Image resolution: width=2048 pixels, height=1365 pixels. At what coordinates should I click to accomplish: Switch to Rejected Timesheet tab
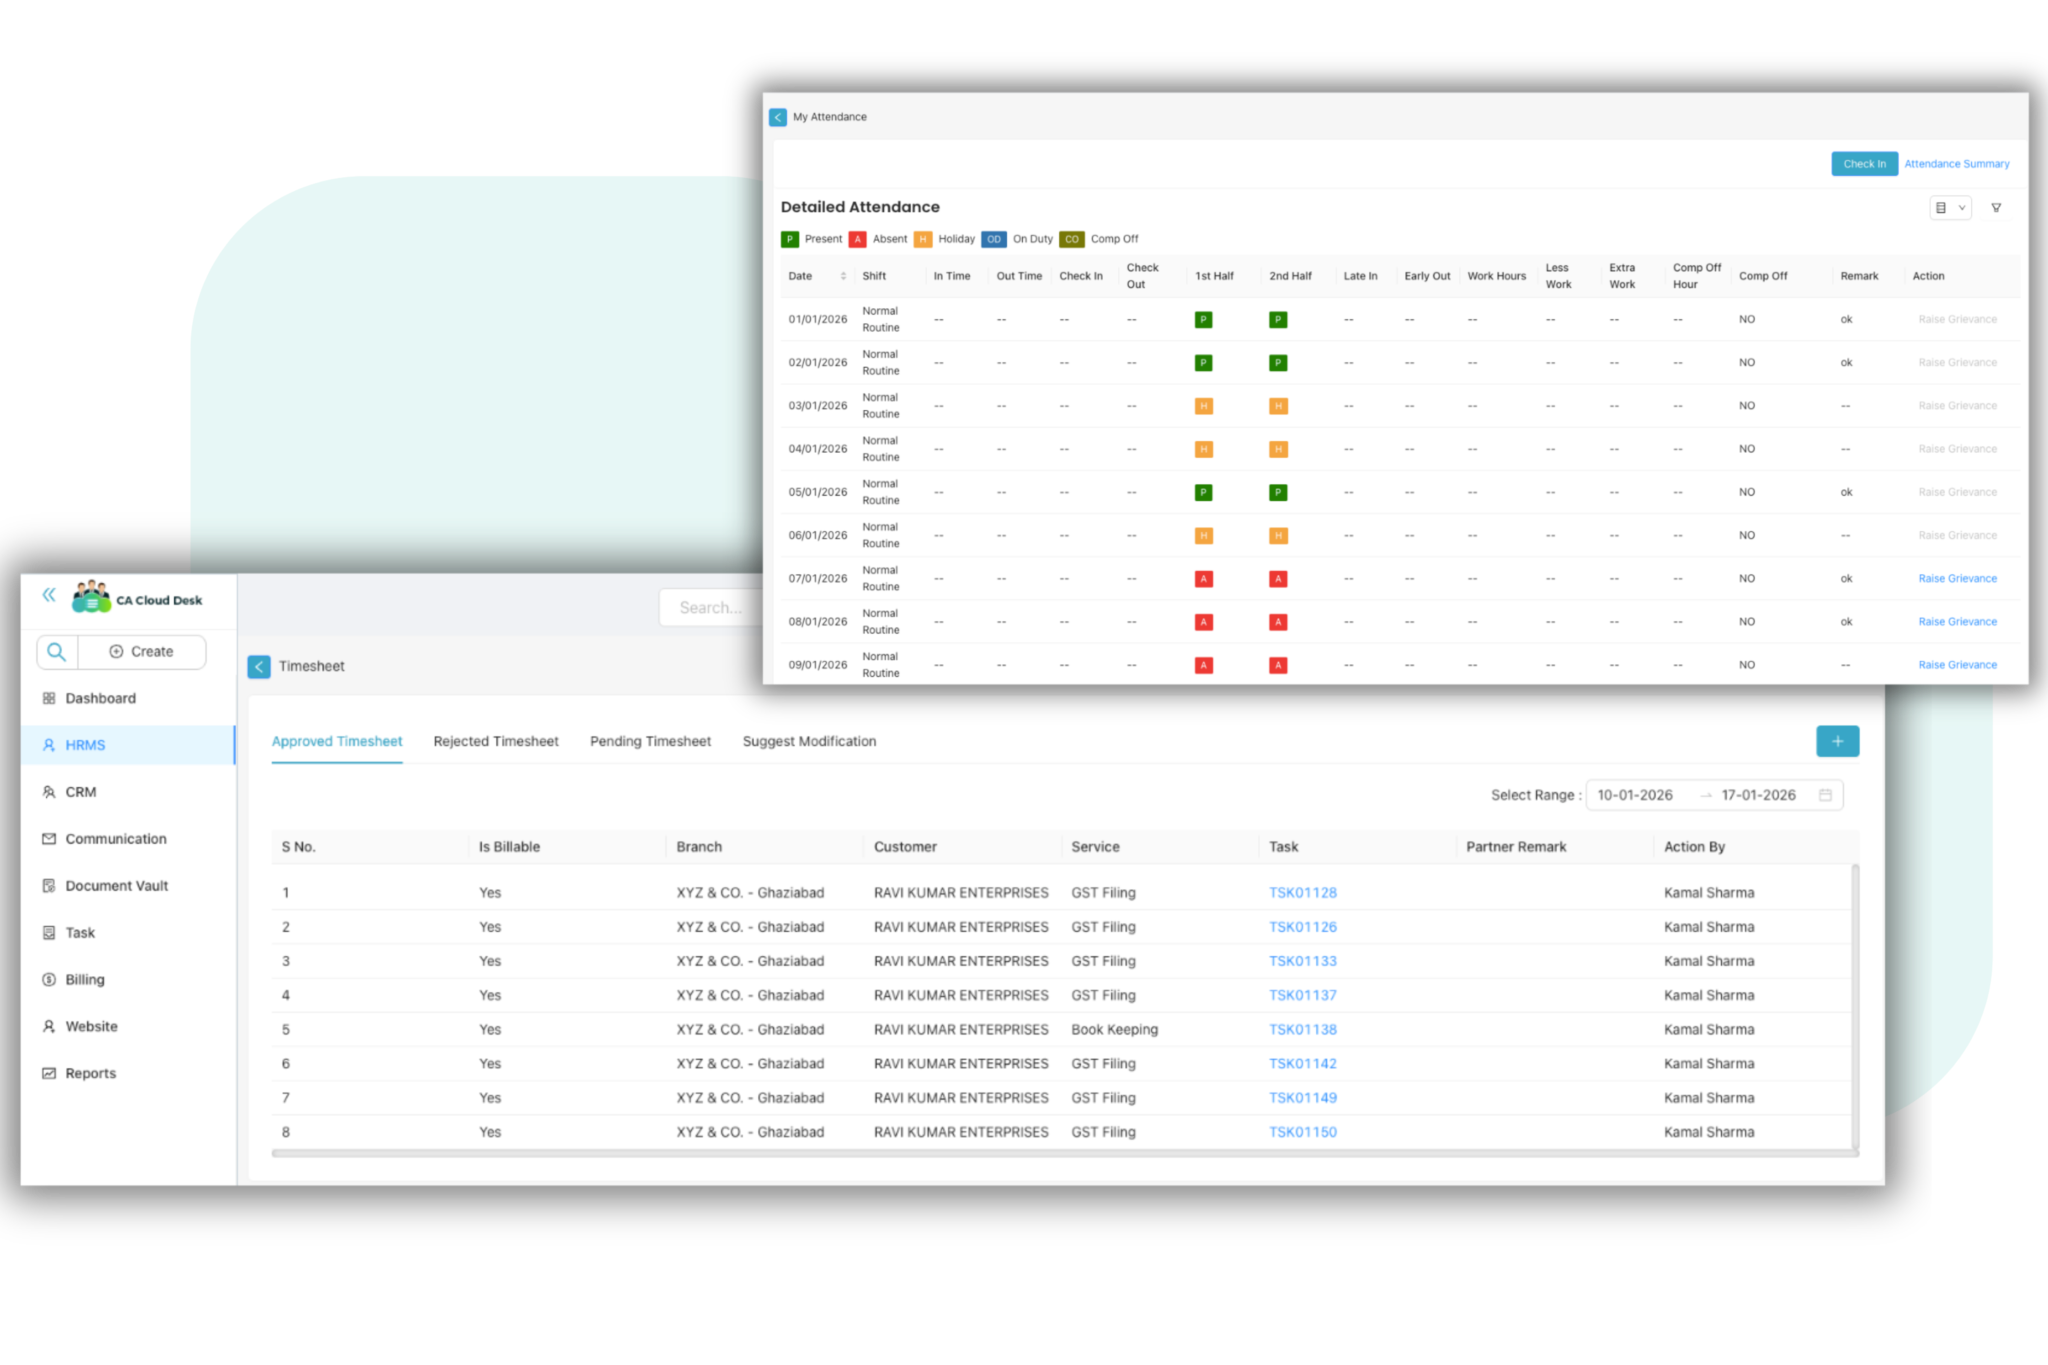(x=496, y=741)
